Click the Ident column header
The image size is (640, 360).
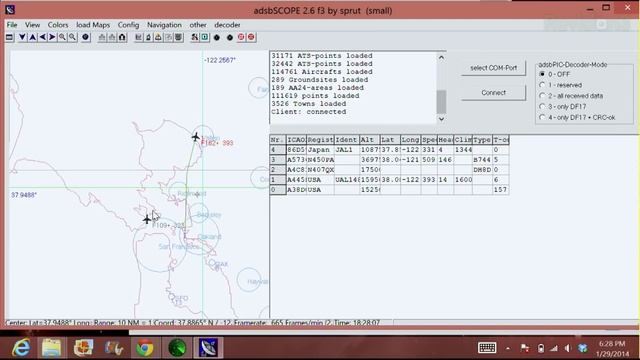click(x=346, y=140)
